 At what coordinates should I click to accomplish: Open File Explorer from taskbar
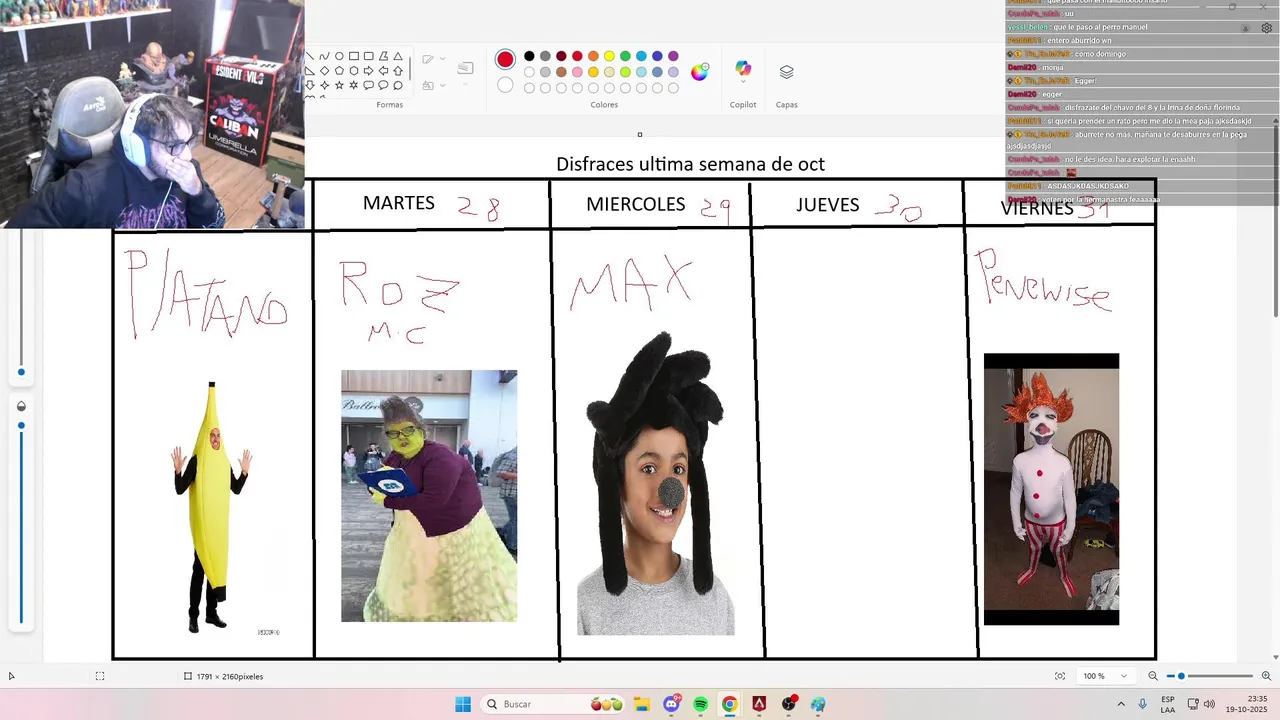coord(641,704)
